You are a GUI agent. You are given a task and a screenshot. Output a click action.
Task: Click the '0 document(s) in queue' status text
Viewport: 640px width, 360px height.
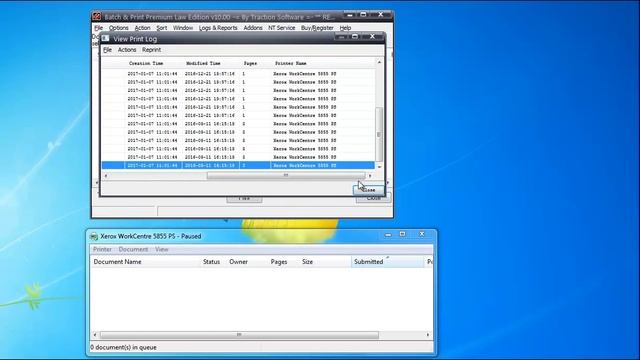tap(123, 347)
